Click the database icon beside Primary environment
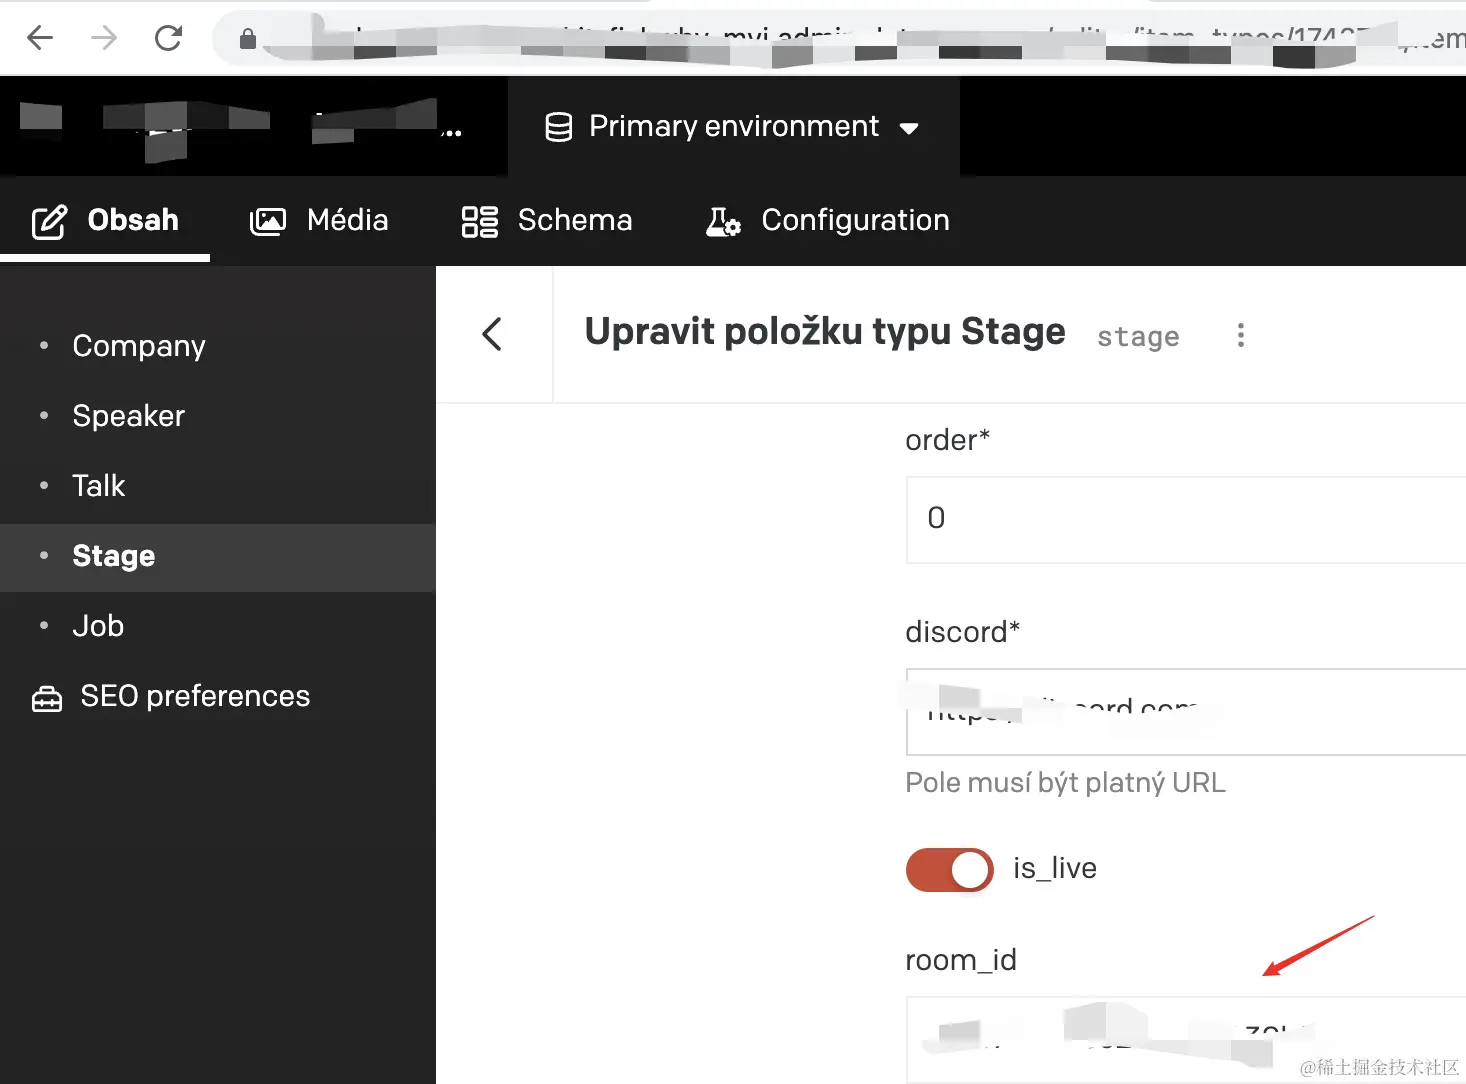1466x1084 pixels. (x=558, y=127)
